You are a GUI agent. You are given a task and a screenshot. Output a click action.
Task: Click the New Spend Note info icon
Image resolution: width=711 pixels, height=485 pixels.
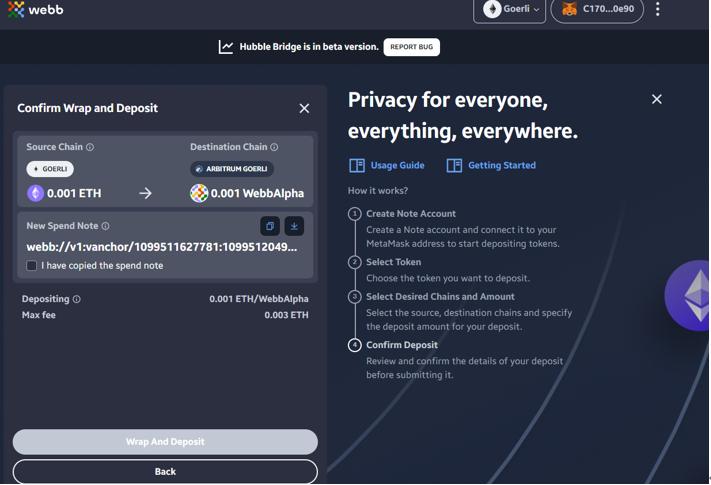click(x=105, y=226)
